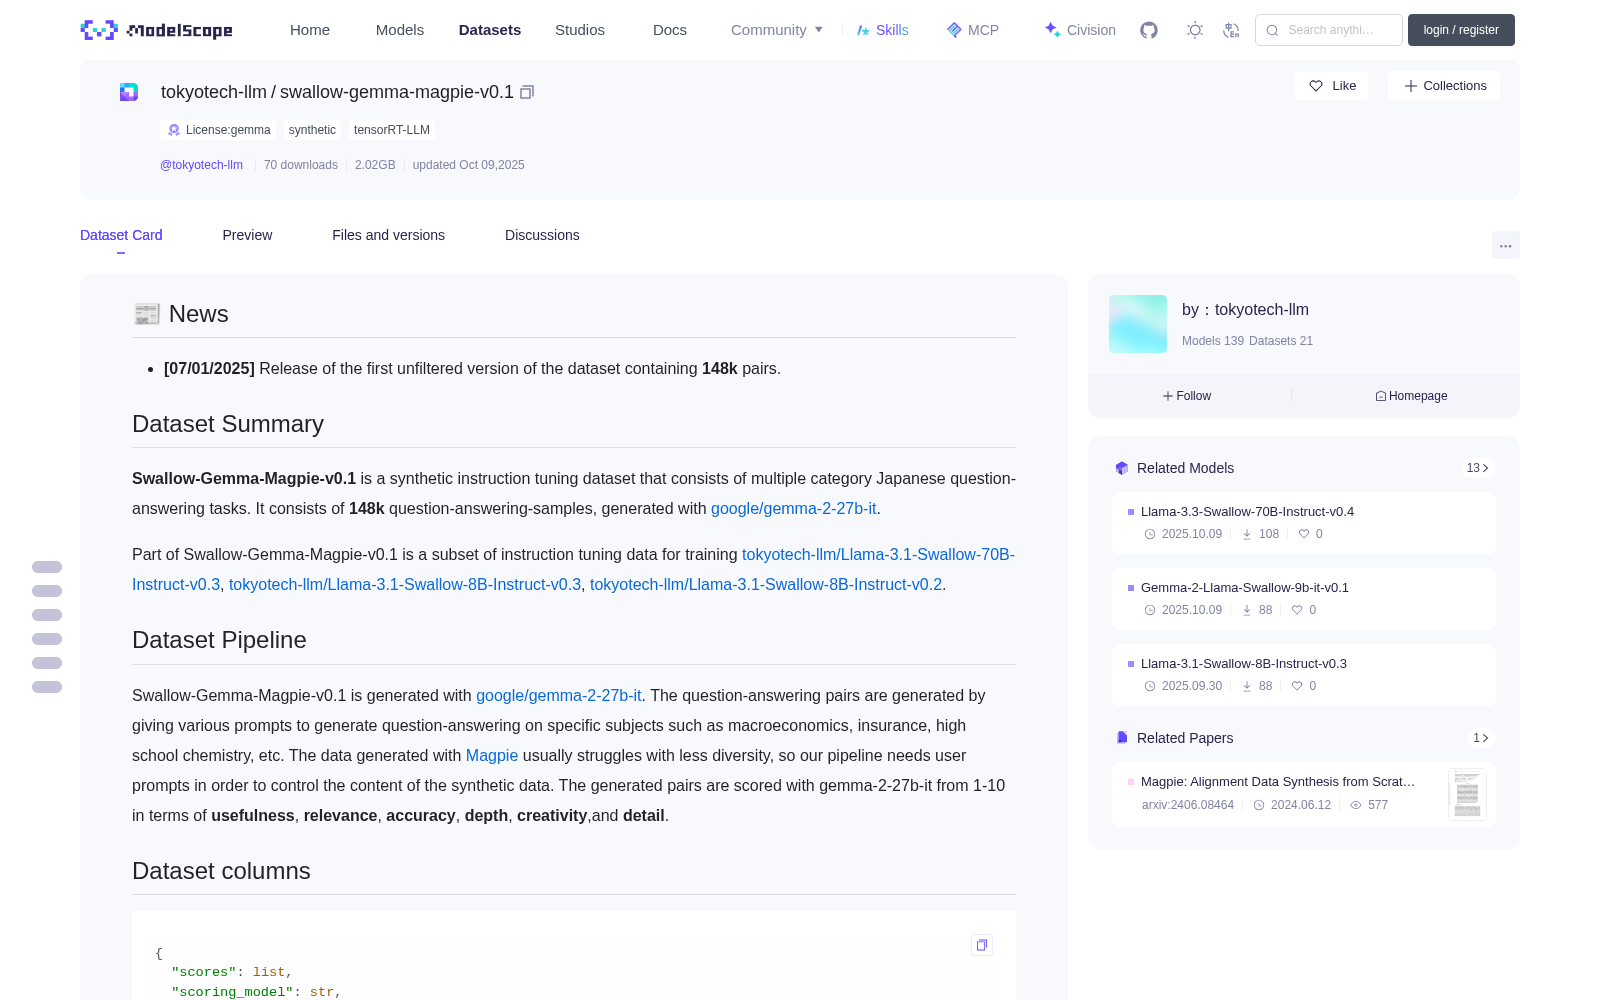The width and height of the screenshot is (1600, 1000).
Task: Click the arxiv:2406.08464 identifier
Action: pyautogui.click(x=1188, y=805)
